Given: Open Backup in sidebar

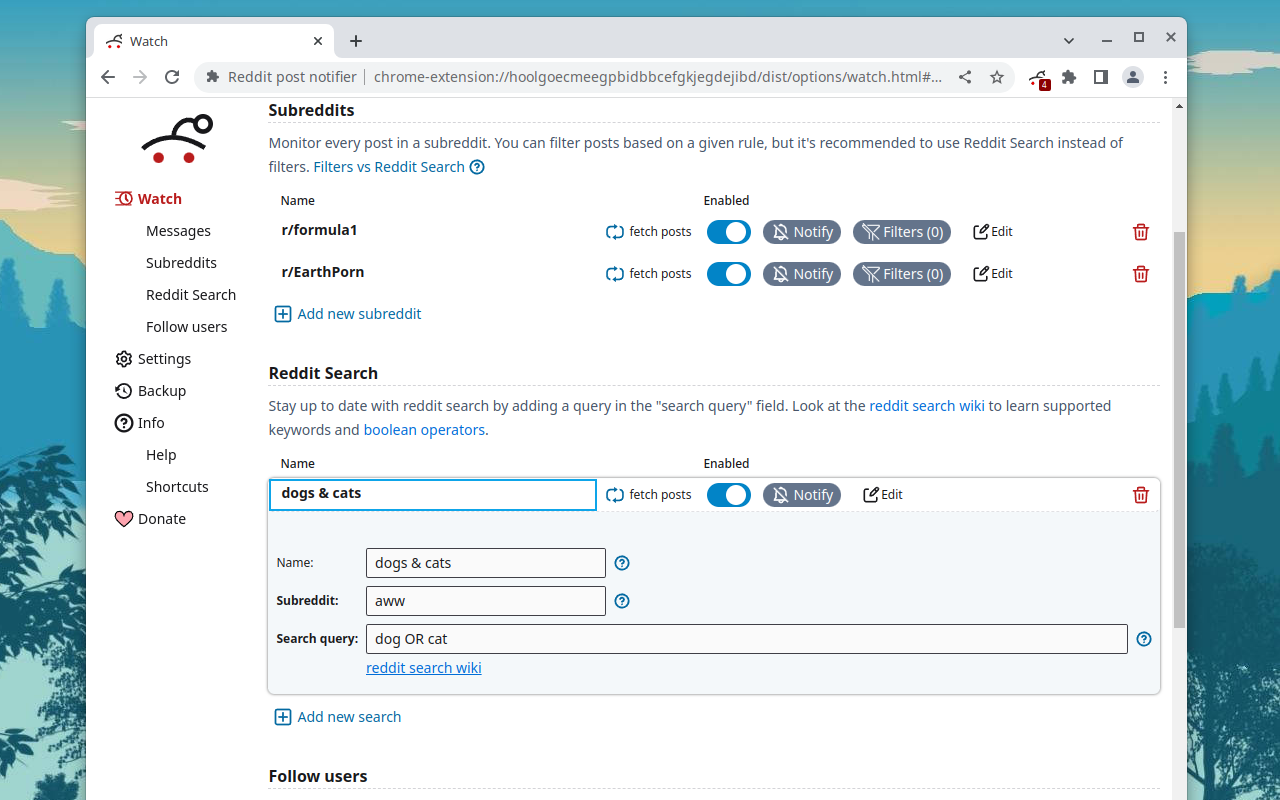Looking at the screenshot, I should coord(150,391).
